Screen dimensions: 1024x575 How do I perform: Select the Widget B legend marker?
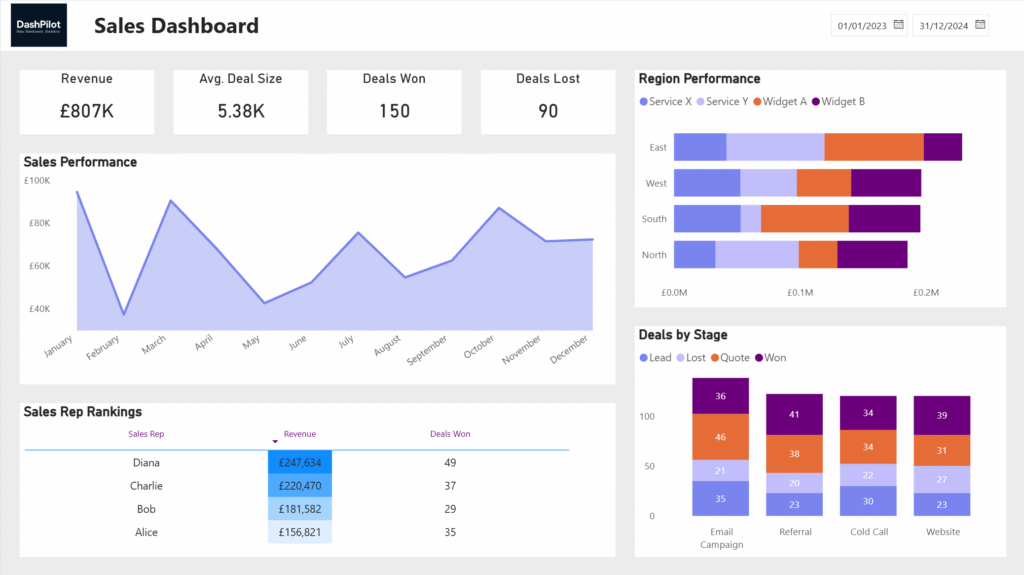pyautogui.click(x=816, y=102)
